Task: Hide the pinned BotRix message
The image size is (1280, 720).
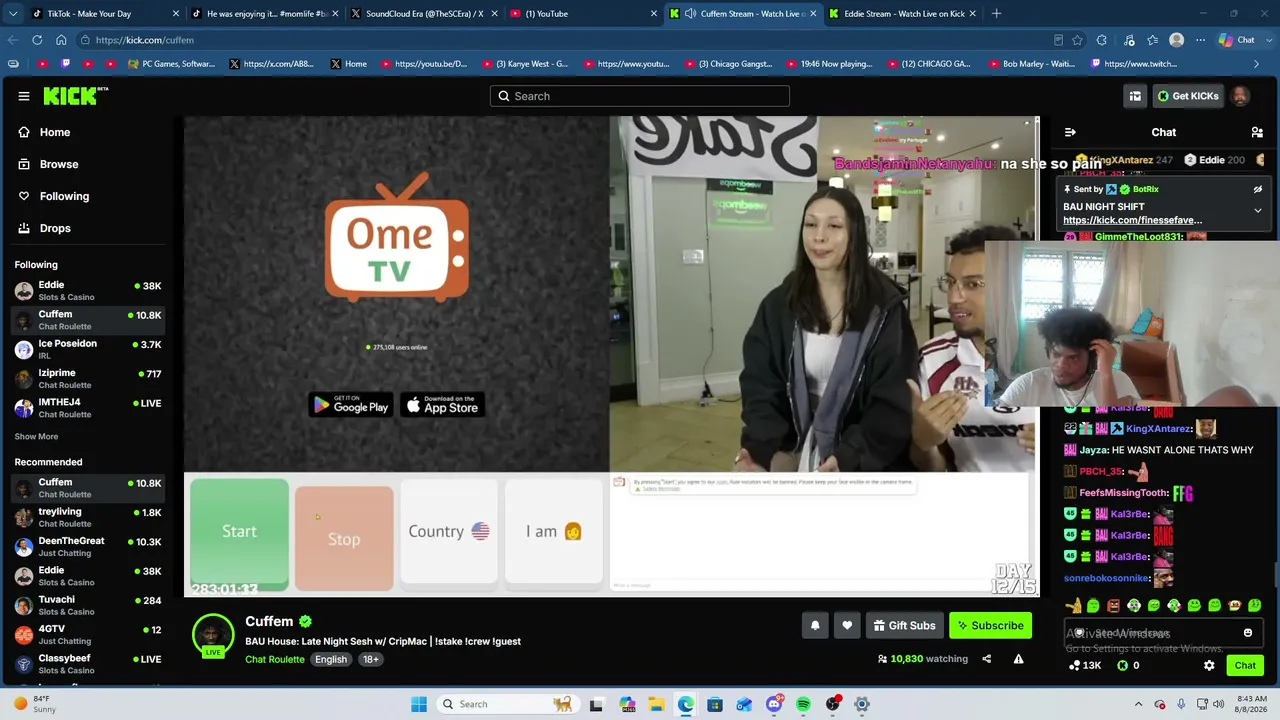Action: tap(1258, 189)
